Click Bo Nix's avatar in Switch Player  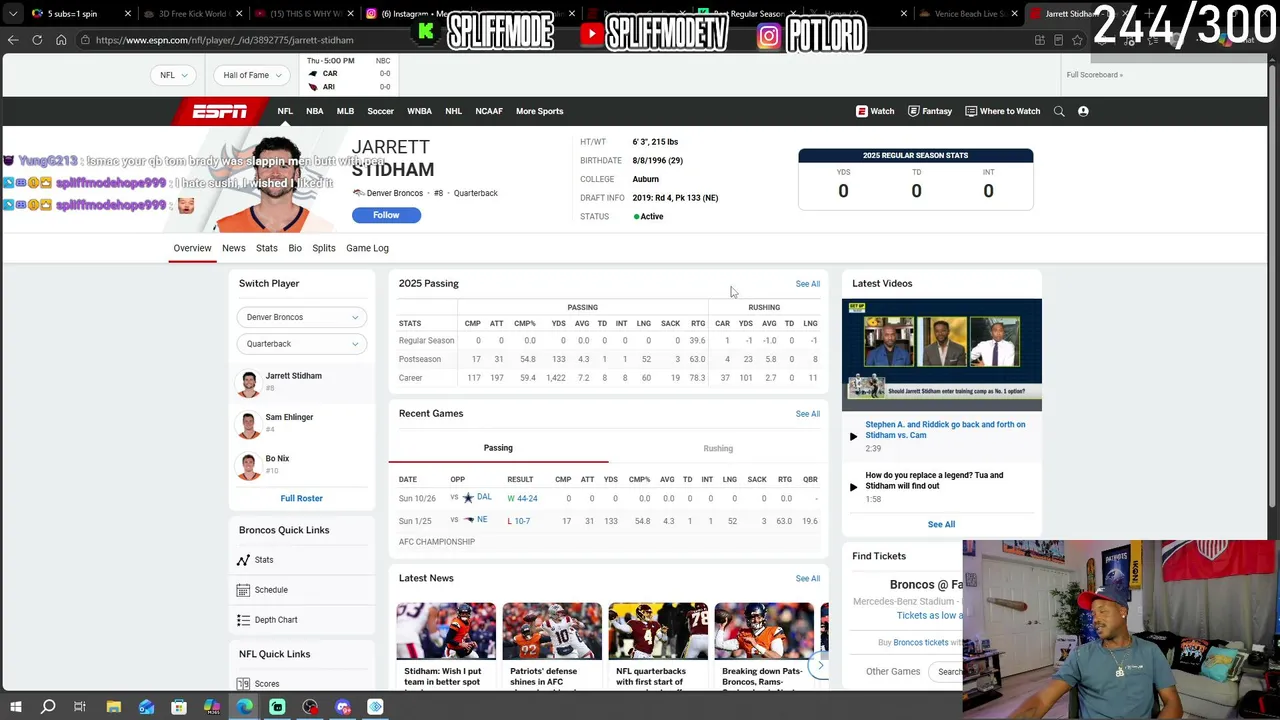249,465
